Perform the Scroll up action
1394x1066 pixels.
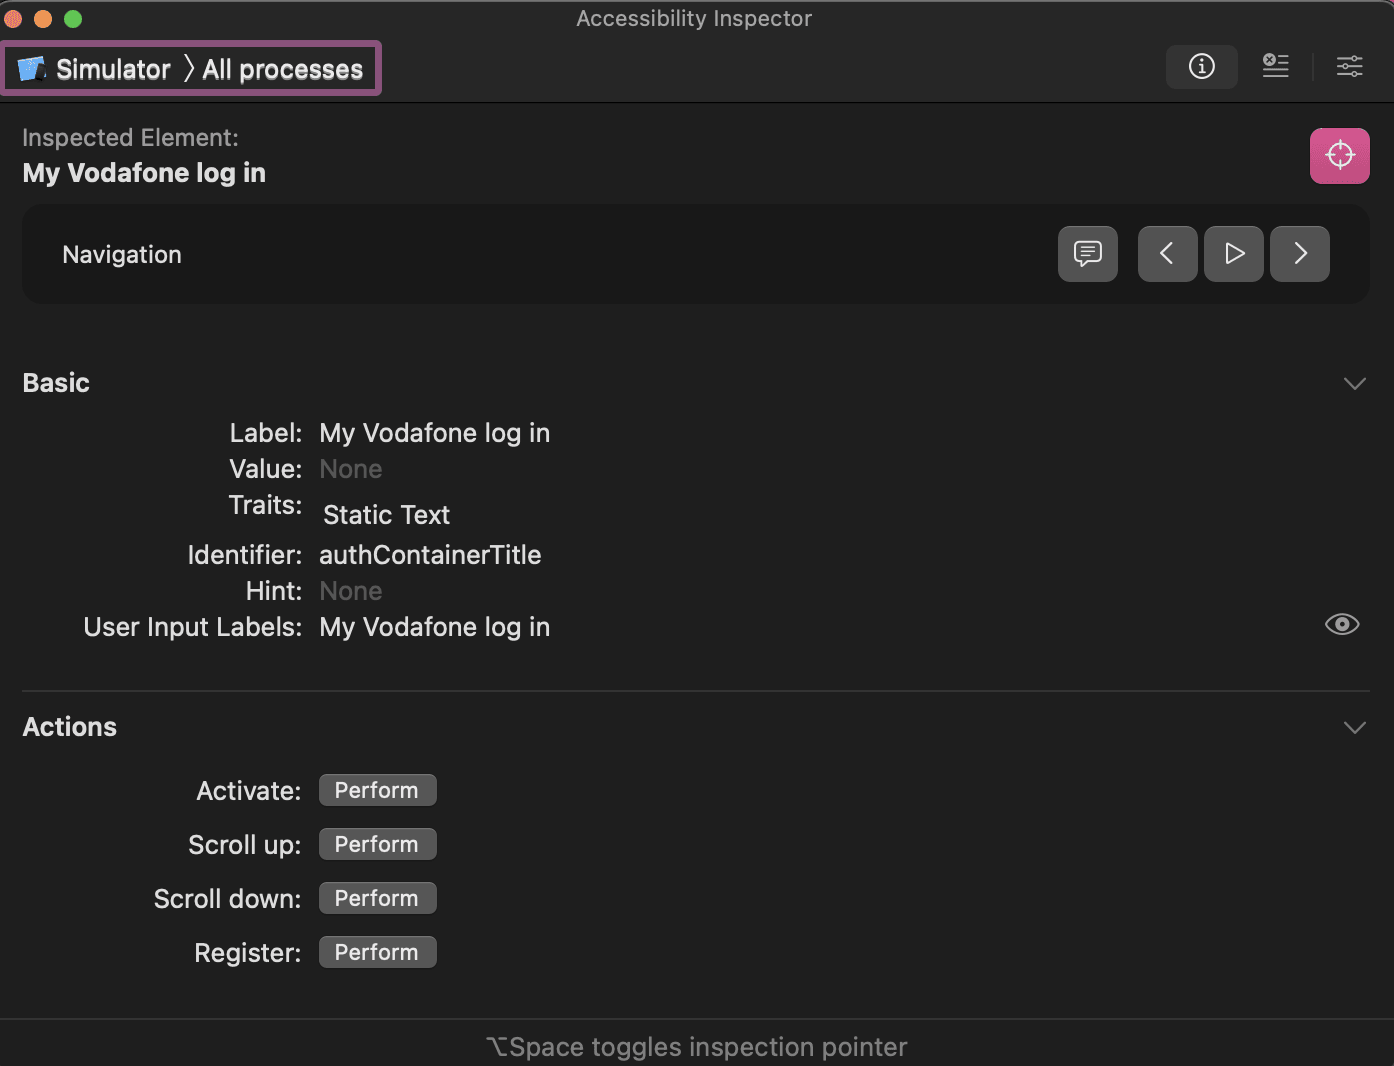pos(377,844)
